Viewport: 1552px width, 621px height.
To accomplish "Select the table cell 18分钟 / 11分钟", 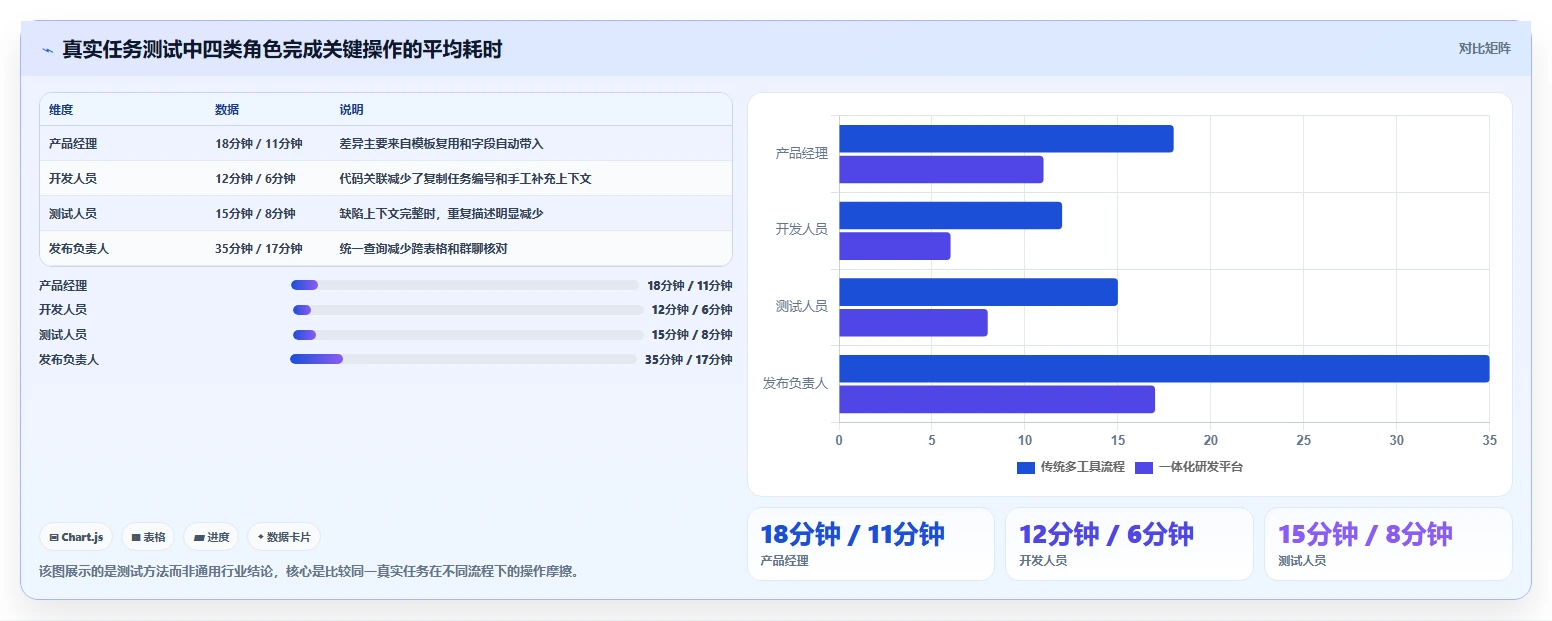I will [x=258, y=144].
